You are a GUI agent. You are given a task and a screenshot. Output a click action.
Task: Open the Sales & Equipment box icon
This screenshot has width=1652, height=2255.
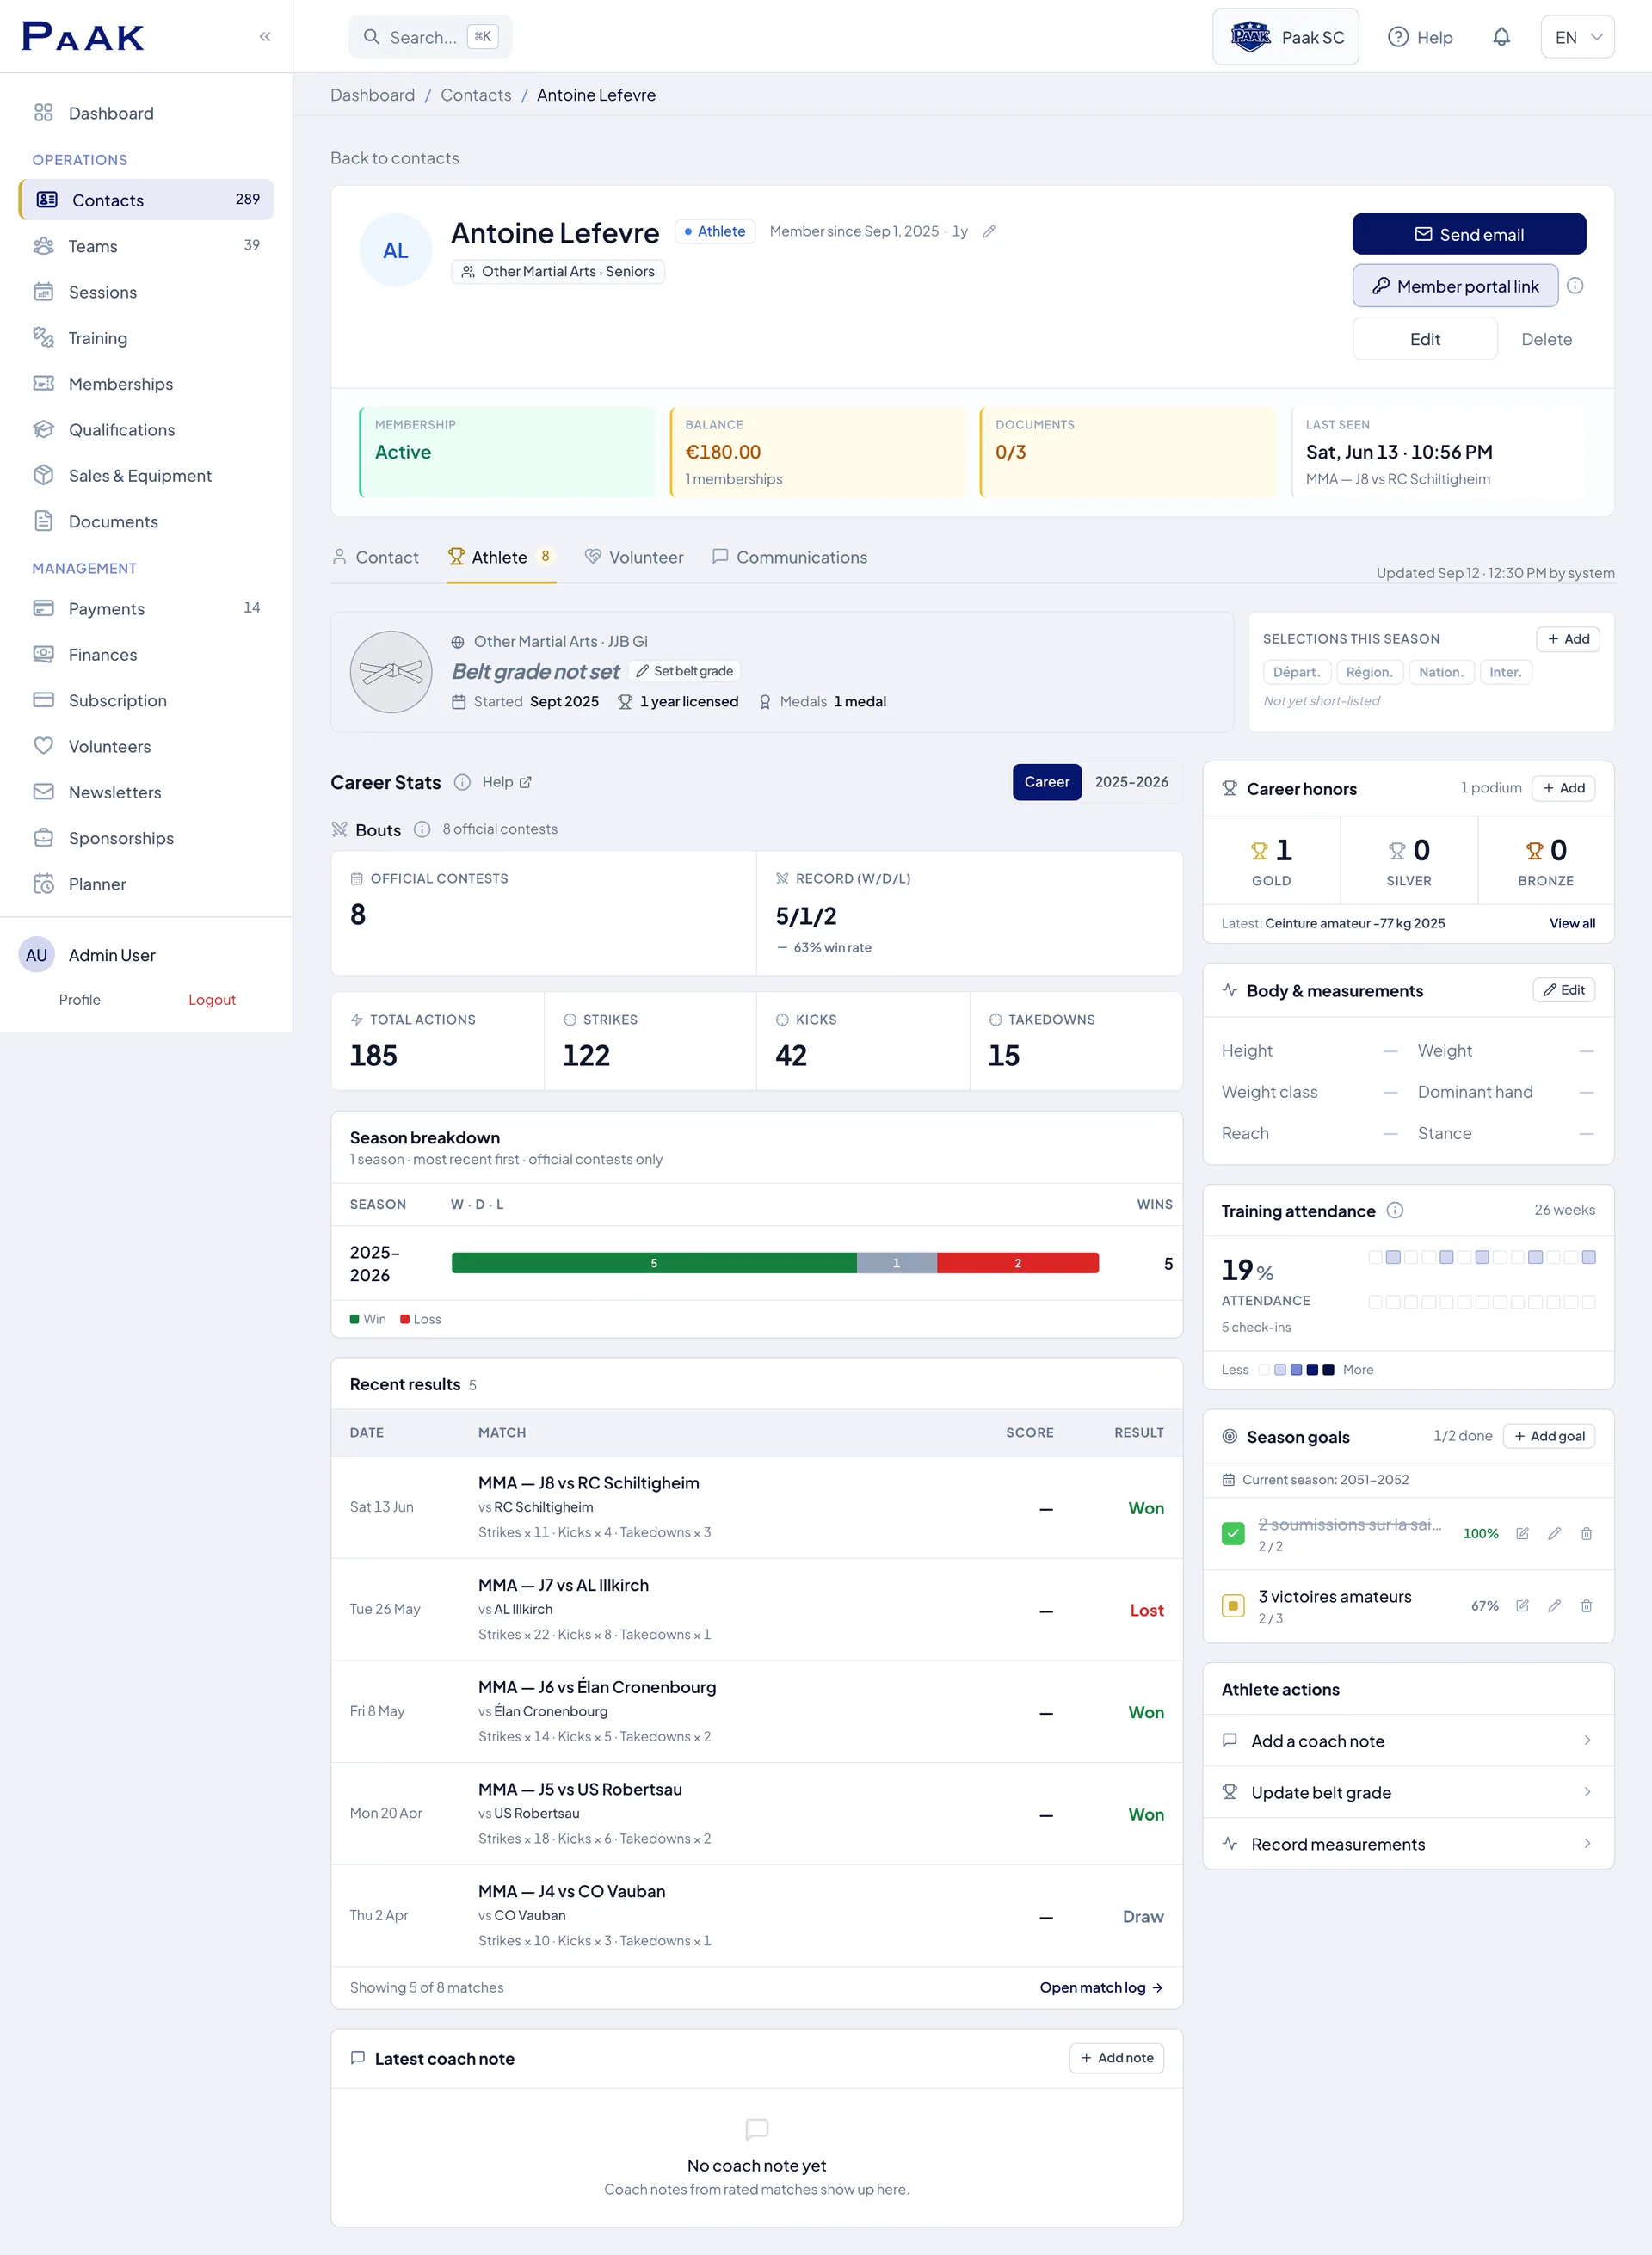click(43, 476)
